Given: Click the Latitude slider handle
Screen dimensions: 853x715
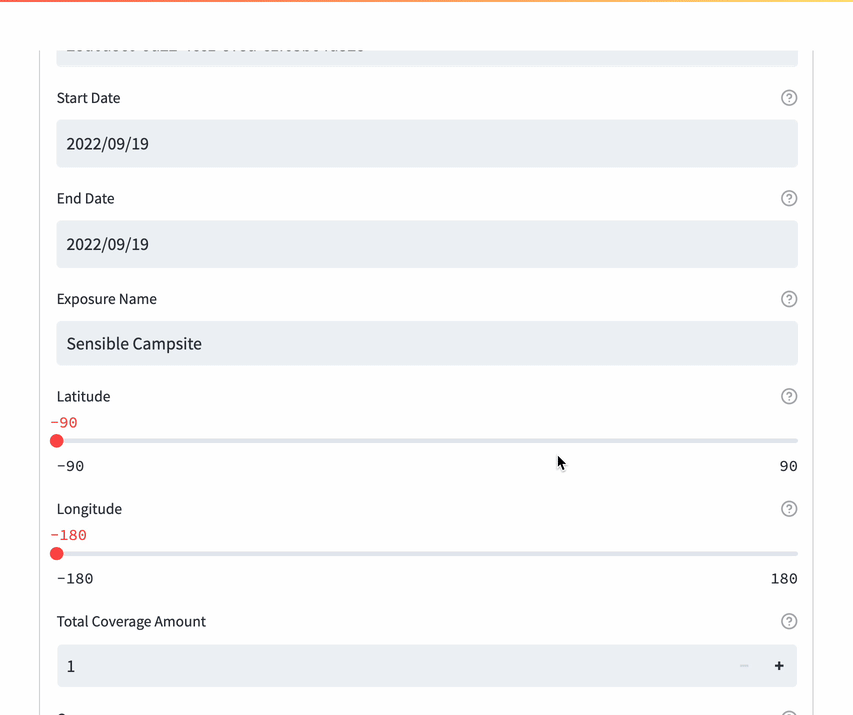Looking at the screenshot, I should [x=57, y=441].
